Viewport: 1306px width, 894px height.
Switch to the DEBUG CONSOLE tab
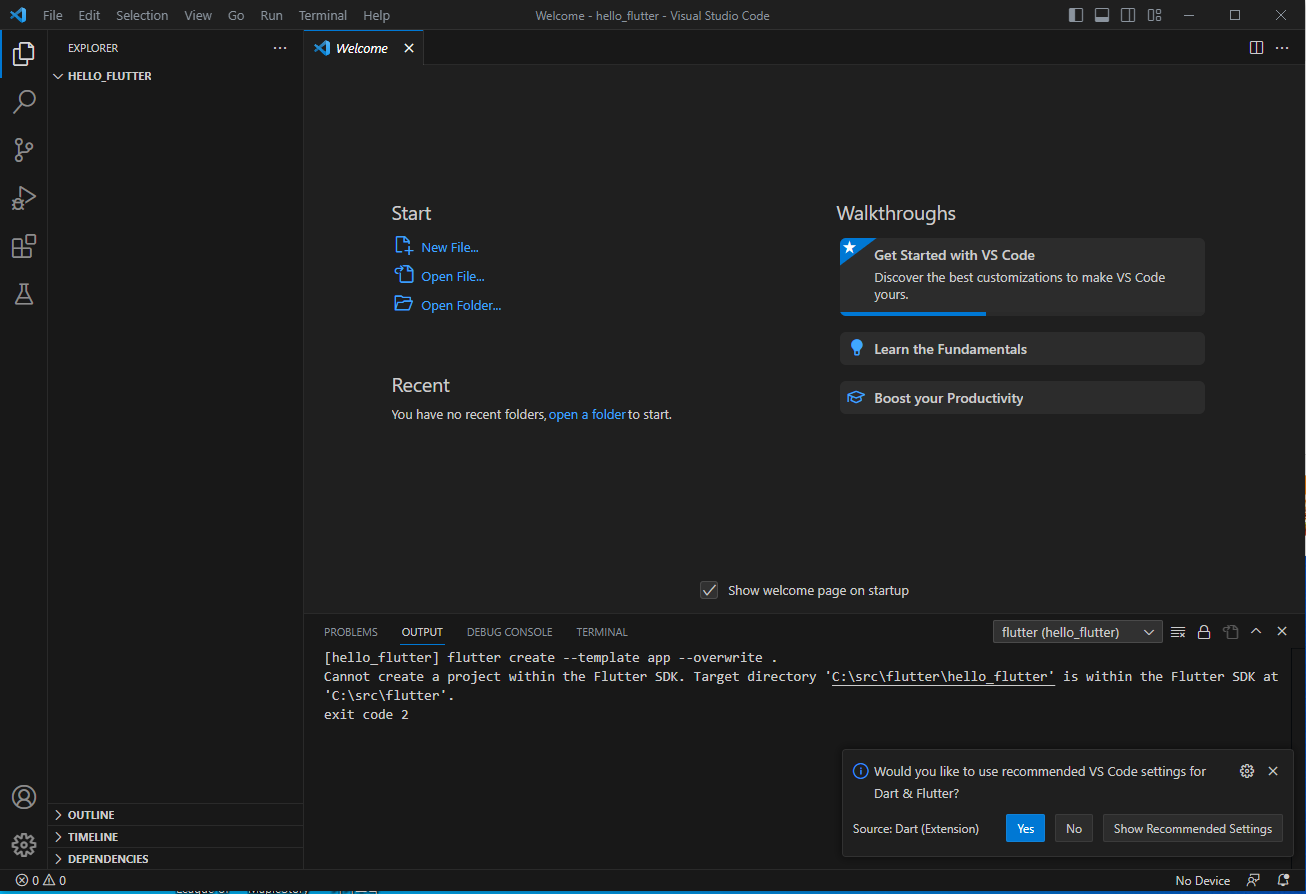coord(509,632)
